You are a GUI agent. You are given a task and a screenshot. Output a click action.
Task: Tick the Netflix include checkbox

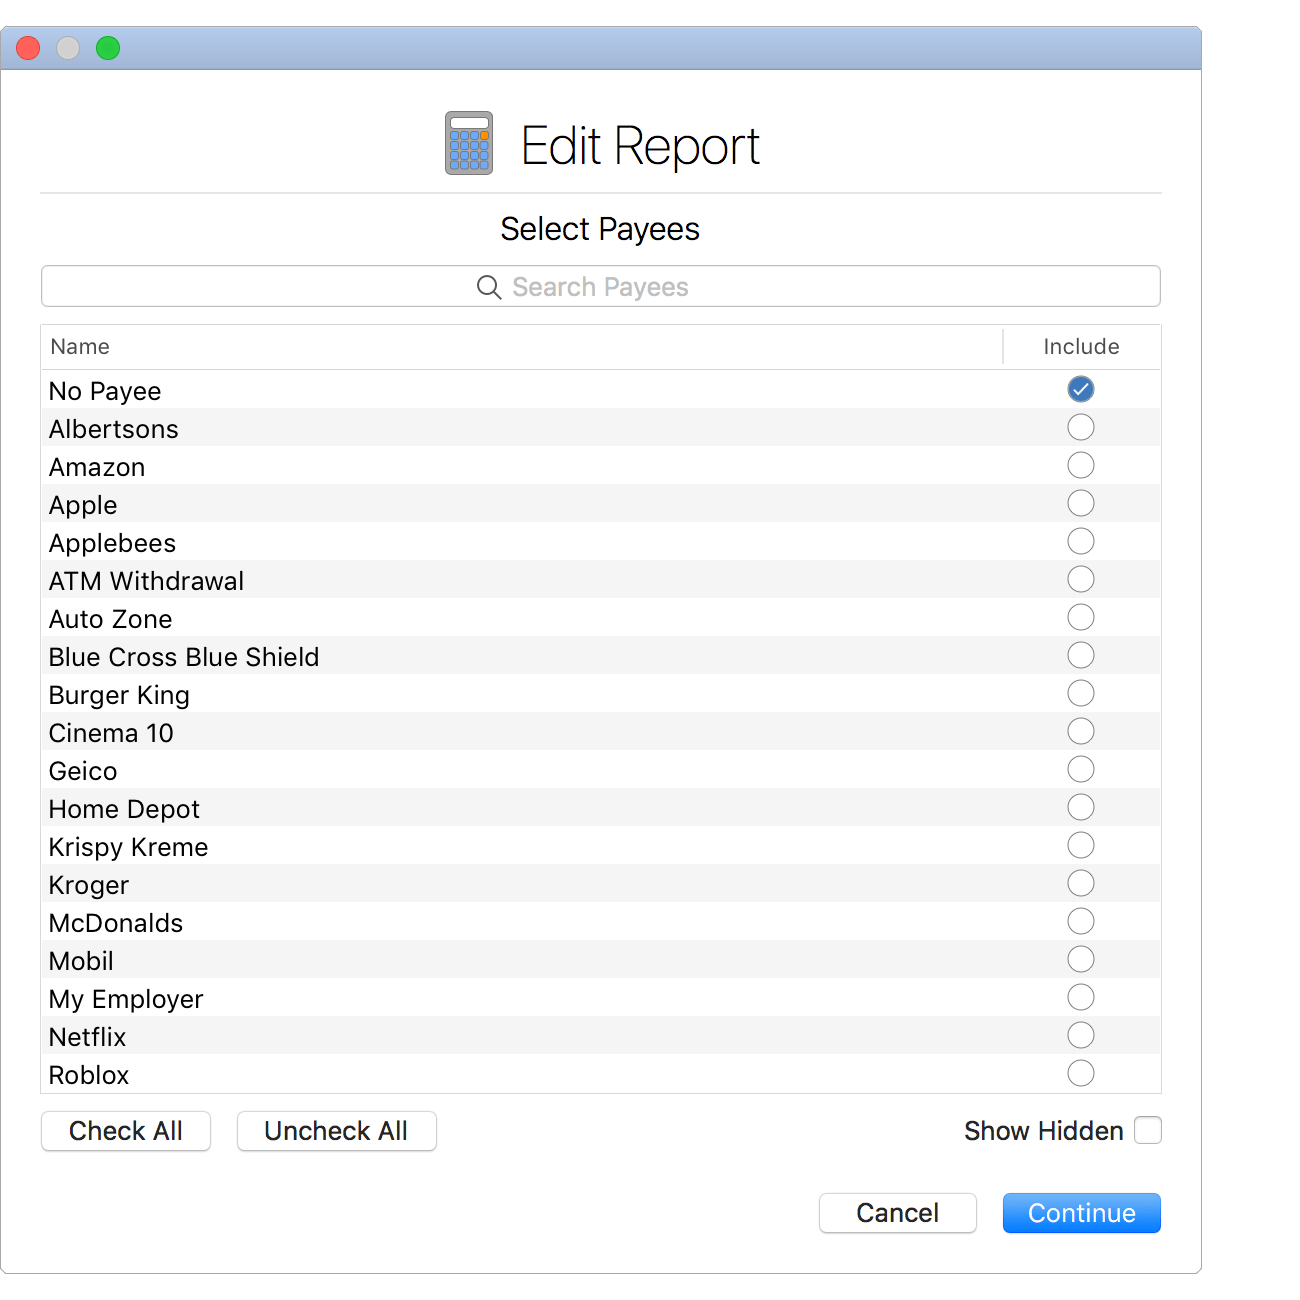[1081, 1035]
